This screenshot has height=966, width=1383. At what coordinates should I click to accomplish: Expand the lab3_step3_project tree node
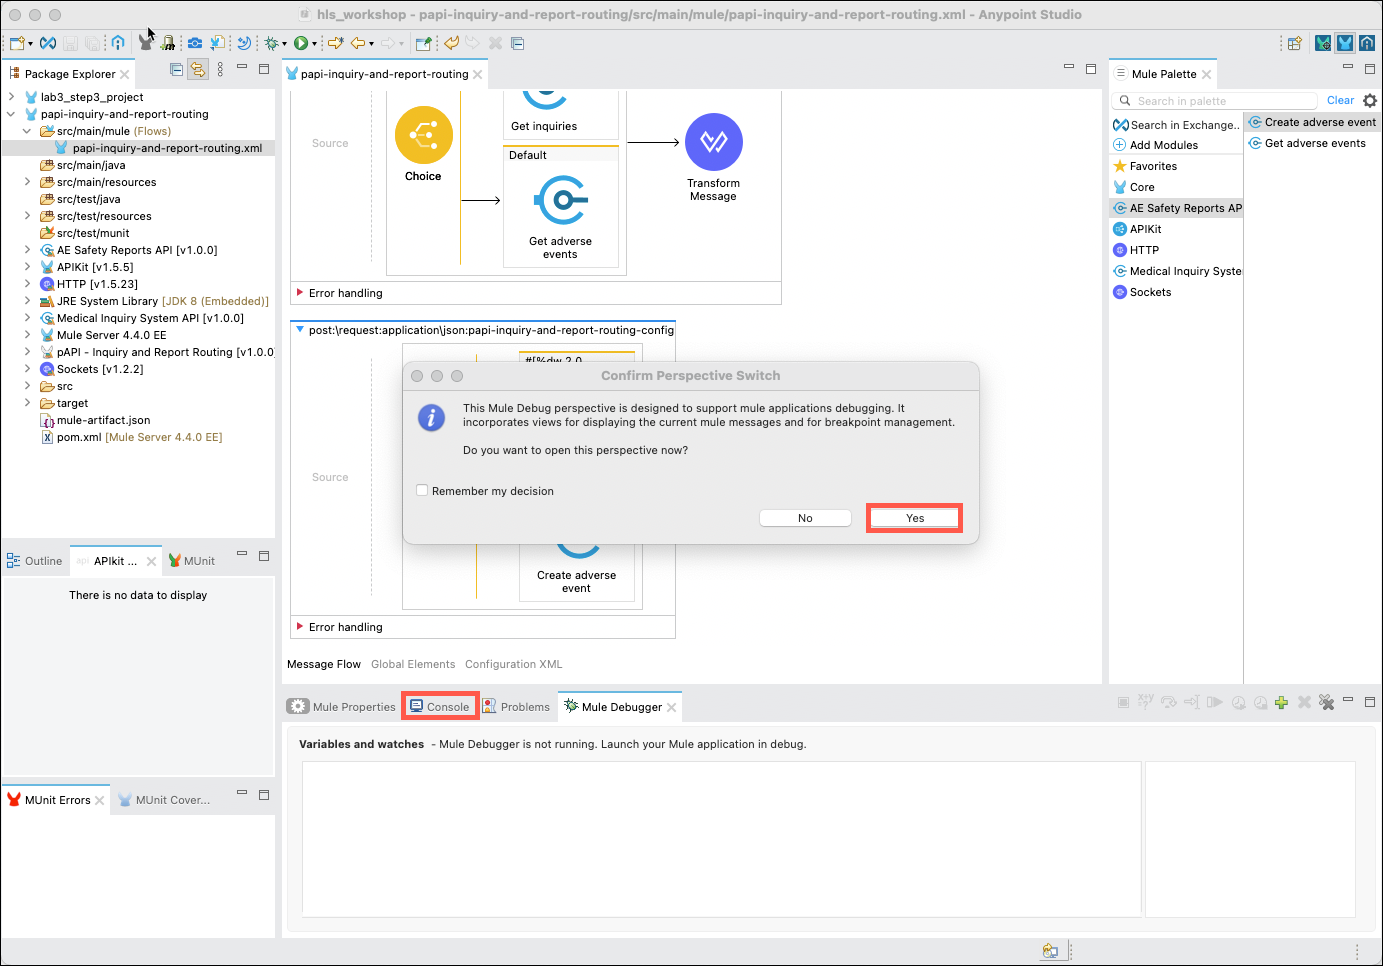click(x=11, y=97)
